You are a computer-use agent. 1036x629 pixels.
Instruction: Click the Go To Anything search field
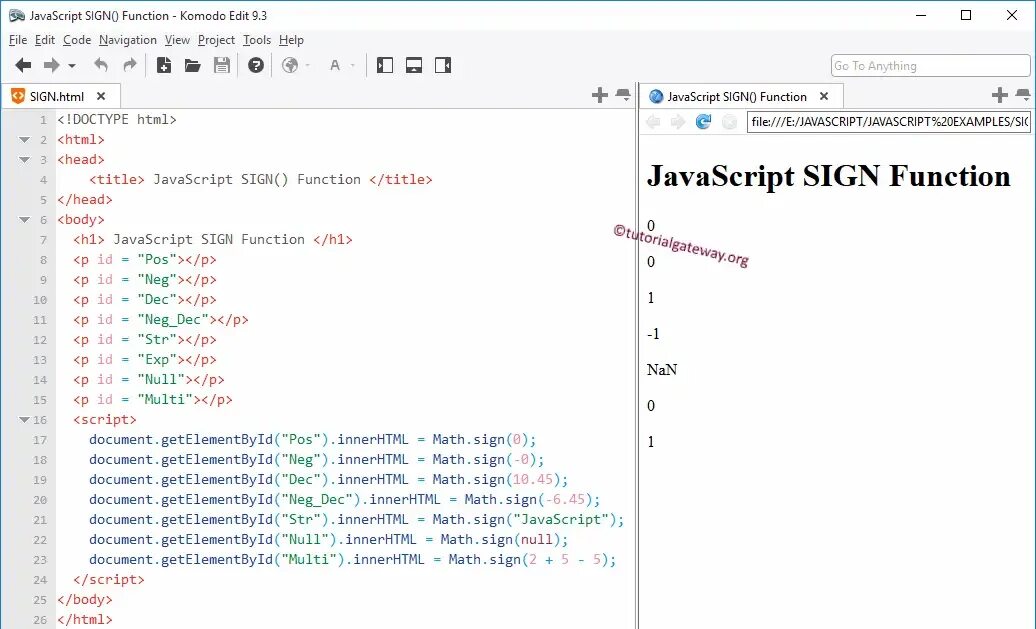pos(930,65)
